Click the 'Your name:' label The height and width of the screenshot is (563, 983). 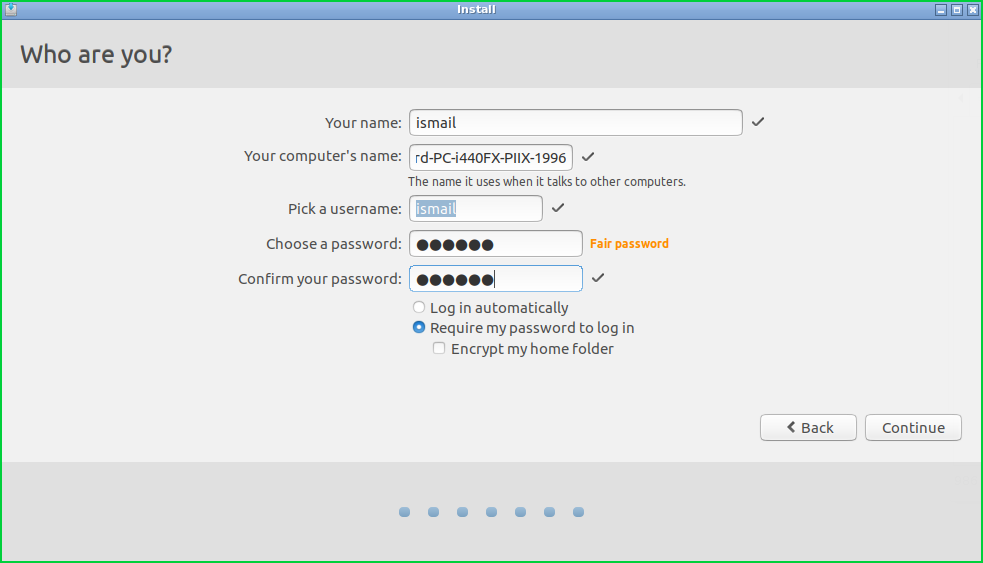tap(363, 123)
